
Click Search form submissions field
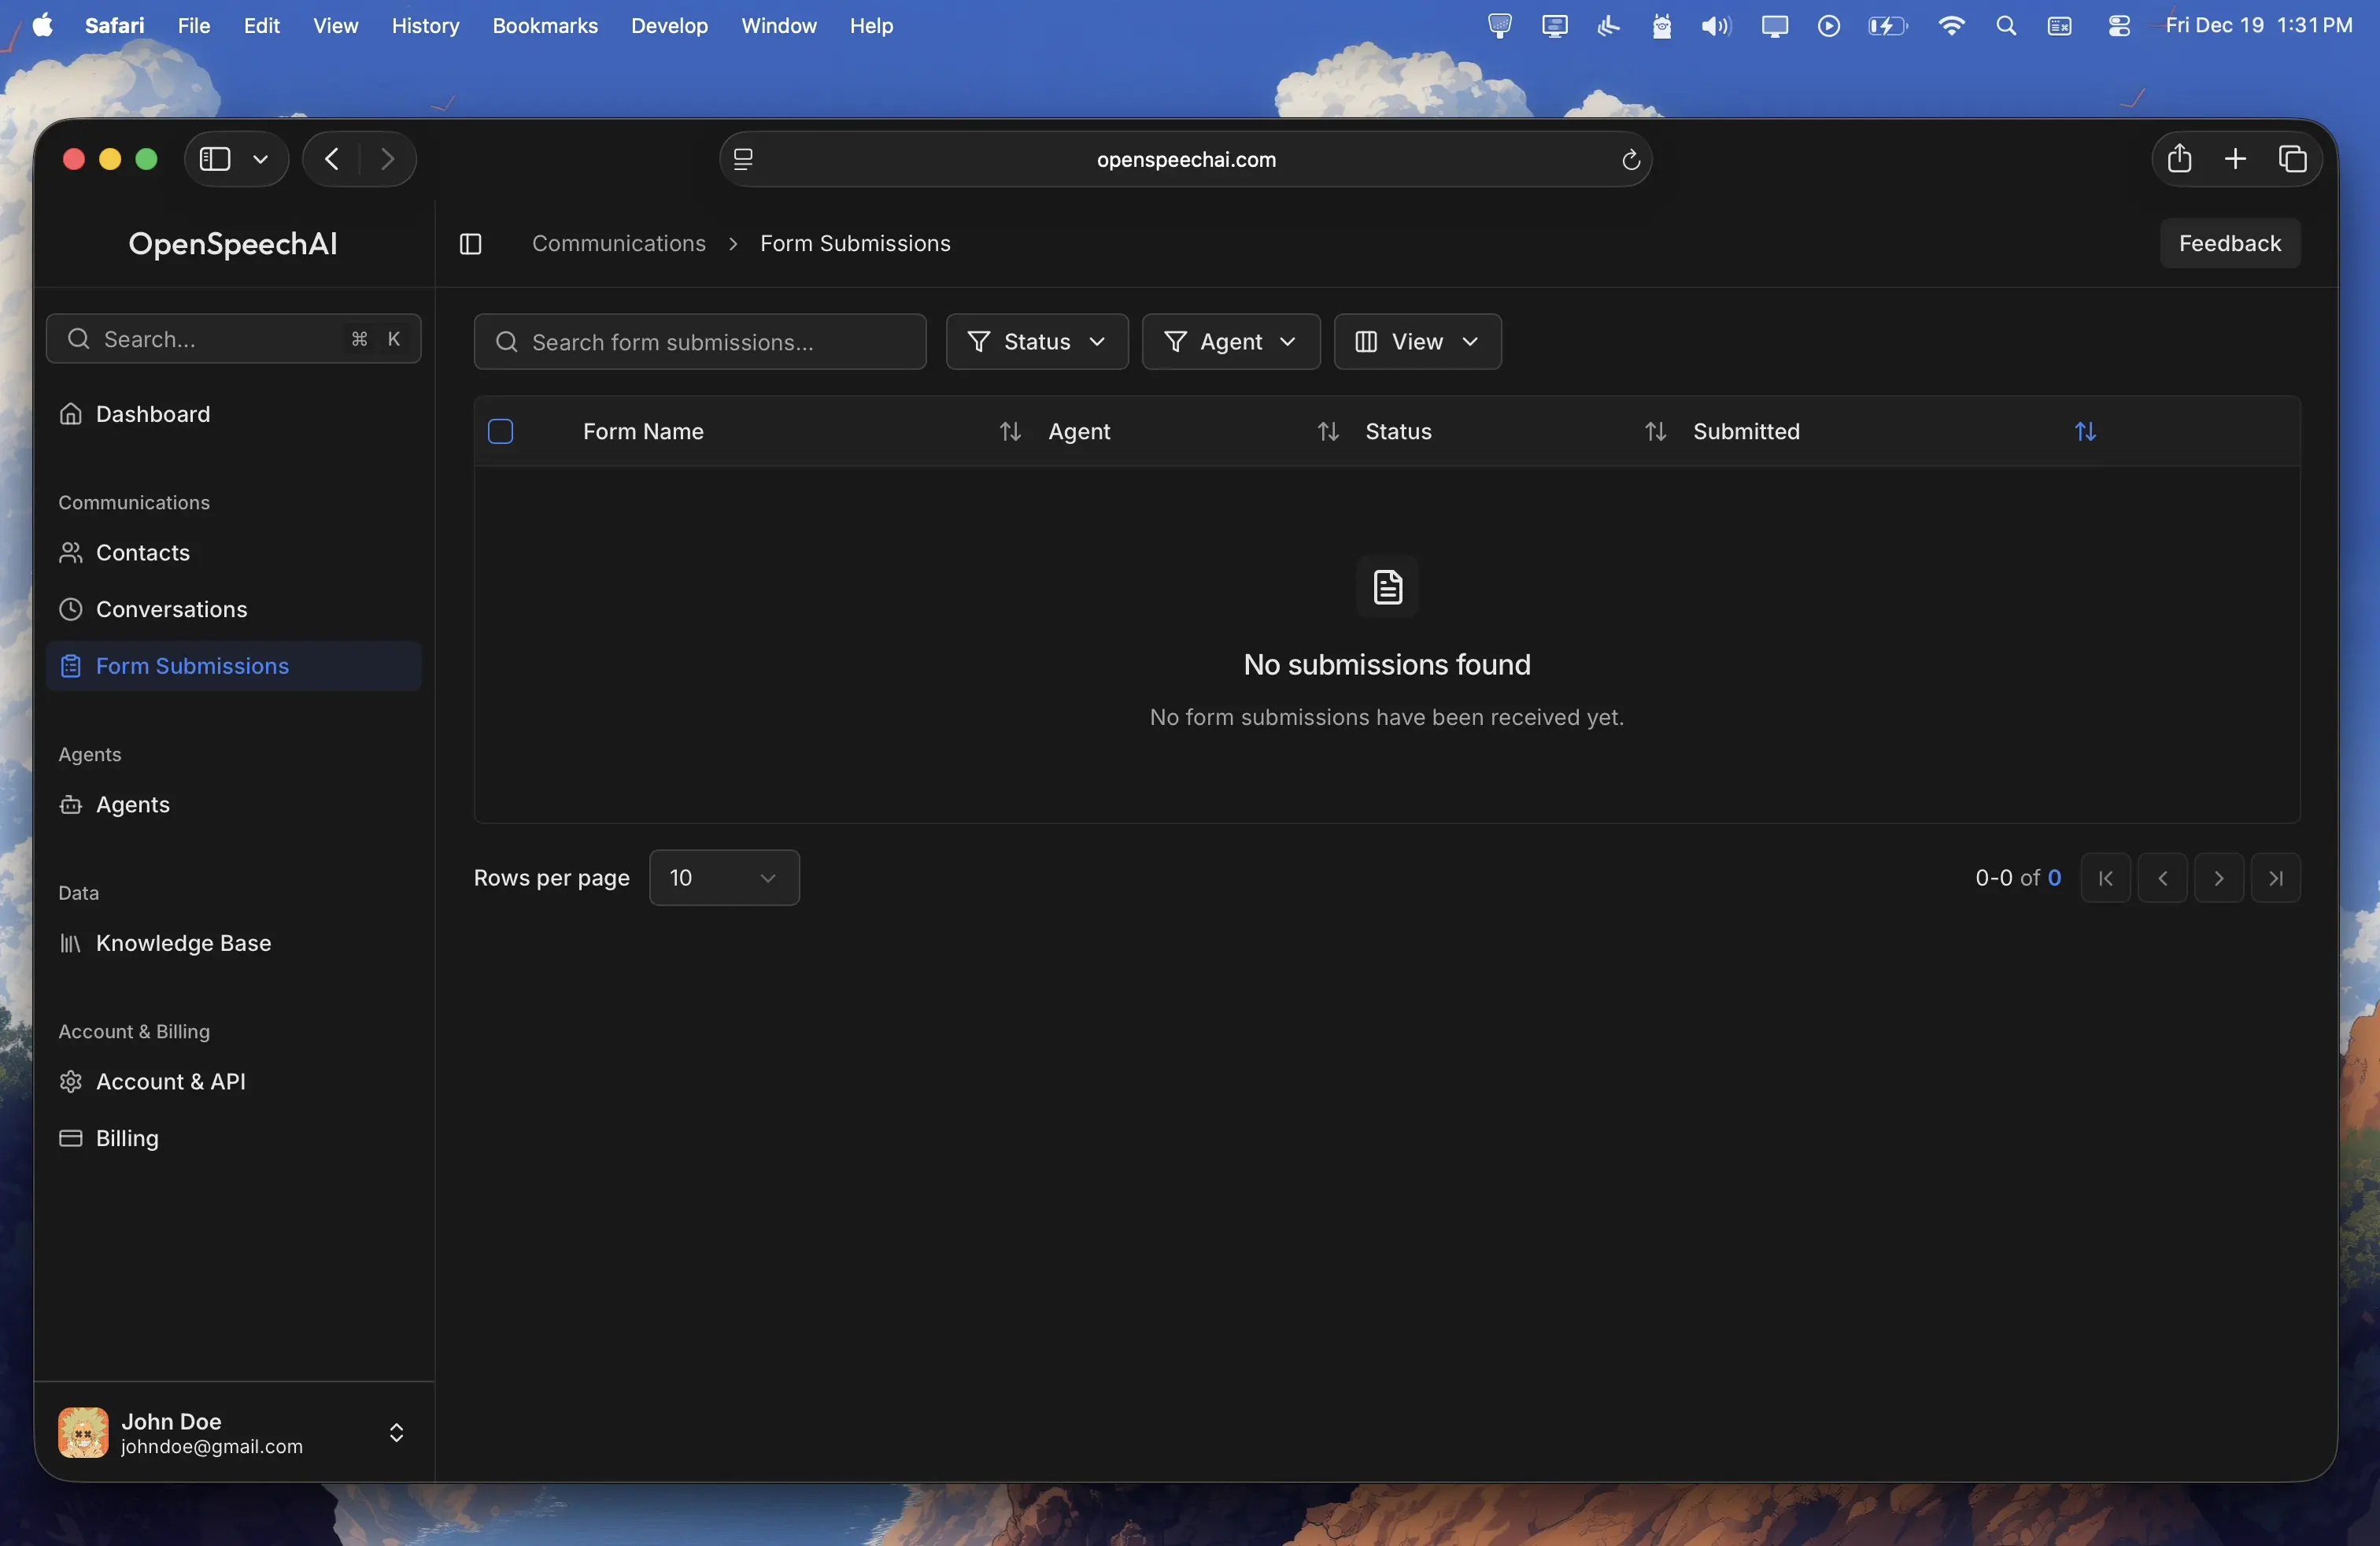click(x=700, y=342)
